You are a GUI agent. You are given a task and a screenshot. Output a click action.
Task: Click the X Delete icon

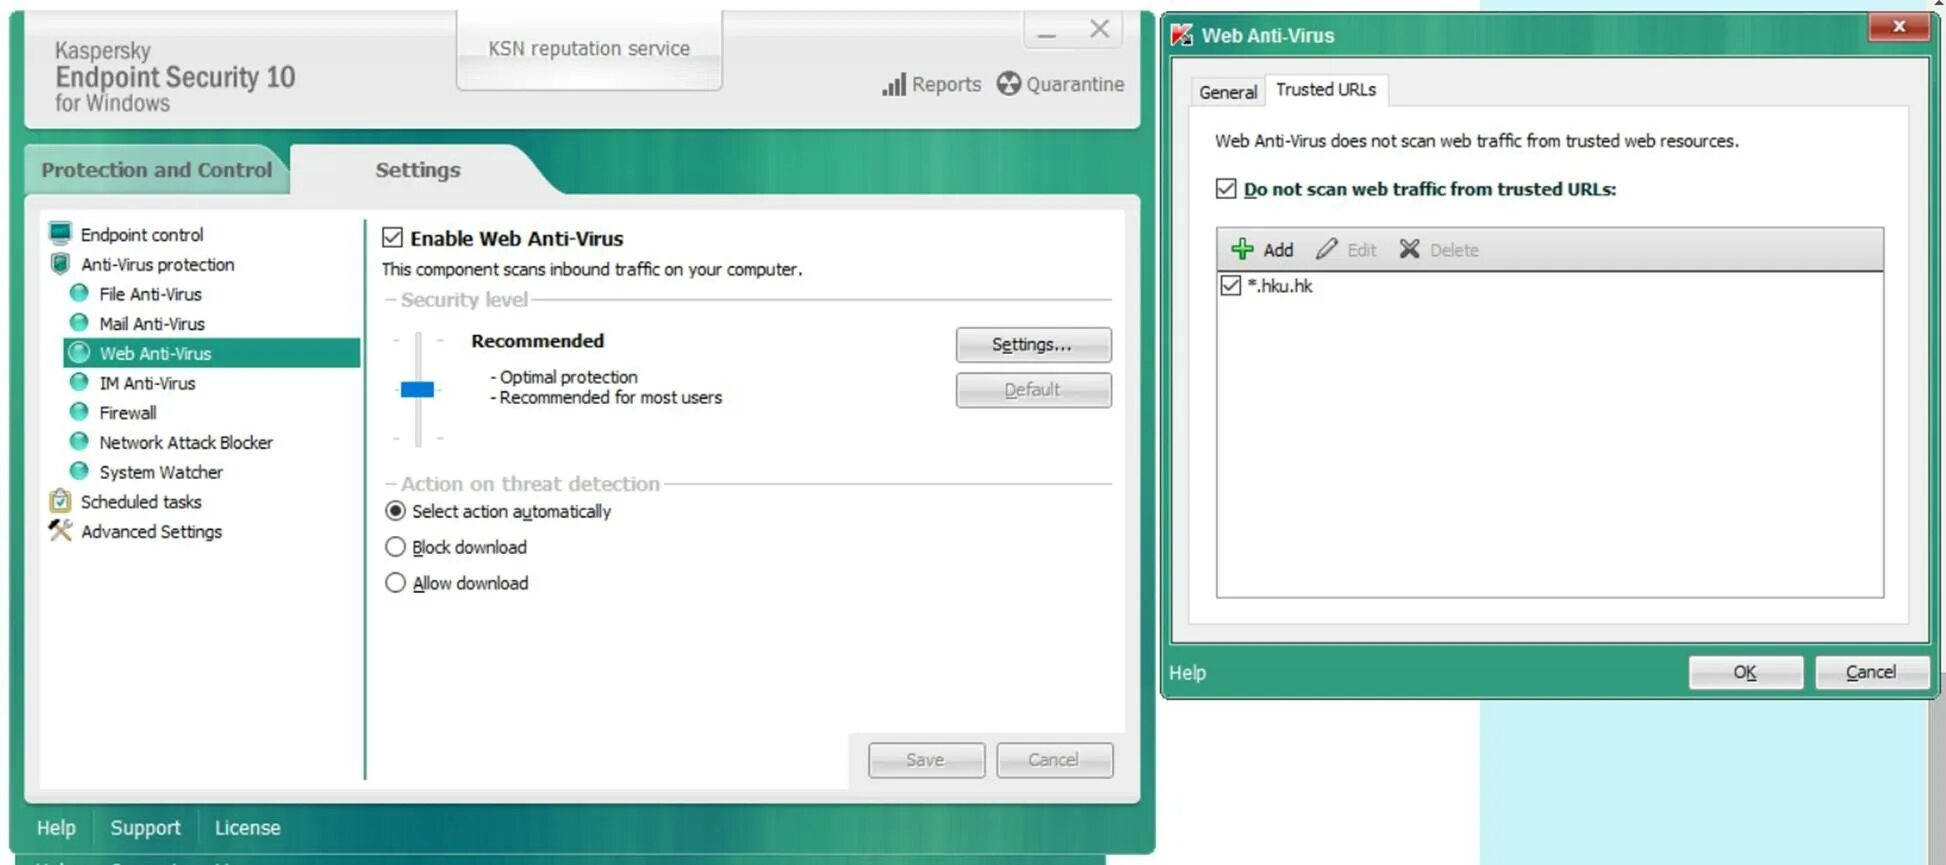[x=1409, y=249]
